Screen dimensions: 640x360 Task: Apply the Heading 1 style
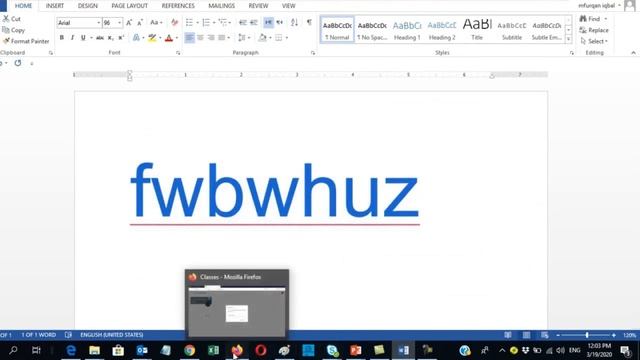click(x=407, y=29)
